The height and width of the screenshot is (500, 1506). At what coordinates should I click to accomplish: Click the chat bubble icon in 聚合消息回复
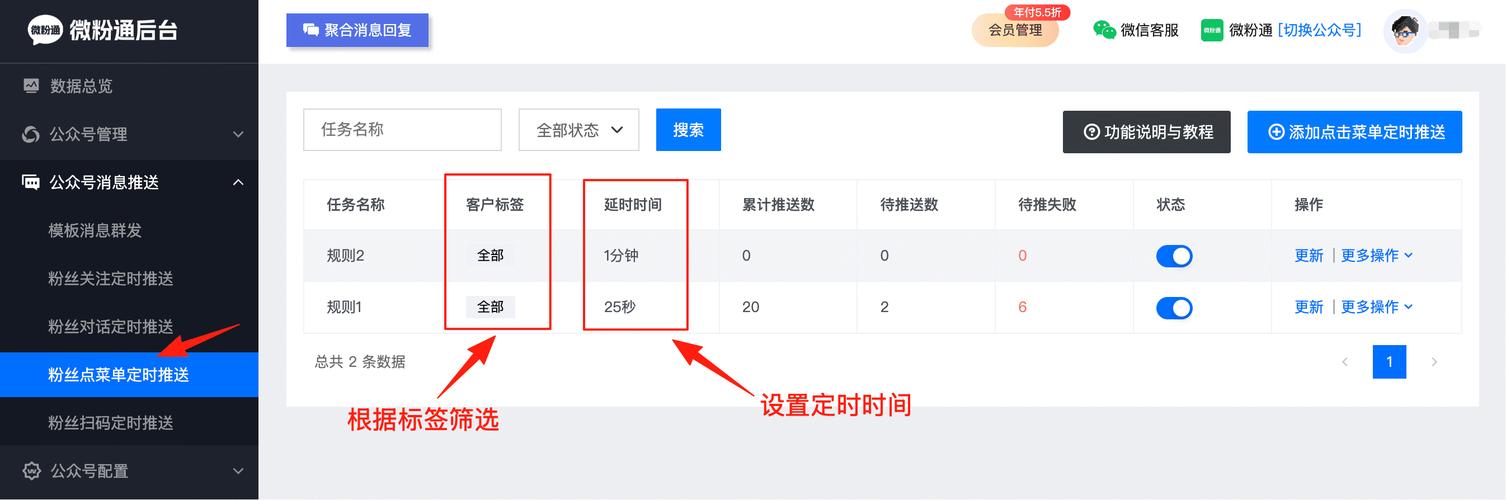tap(311, 30)
